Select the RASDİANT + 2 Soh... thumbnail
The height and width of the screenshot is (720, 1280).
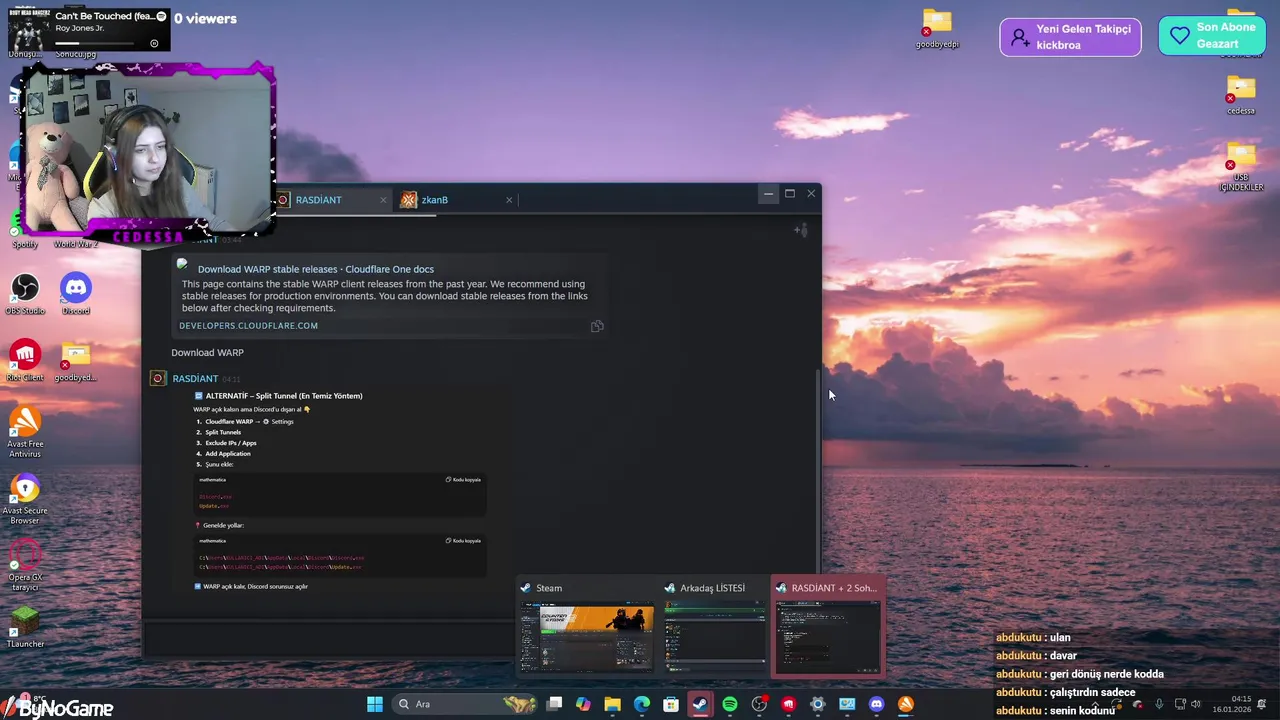pyautogui.click(x=828, y=626)
